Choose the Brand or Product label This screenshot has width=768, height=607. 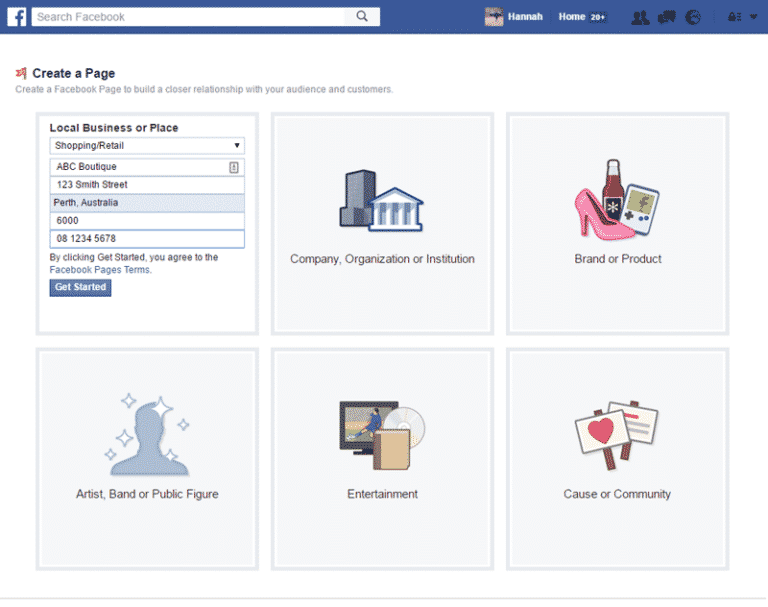coord(618,259)
